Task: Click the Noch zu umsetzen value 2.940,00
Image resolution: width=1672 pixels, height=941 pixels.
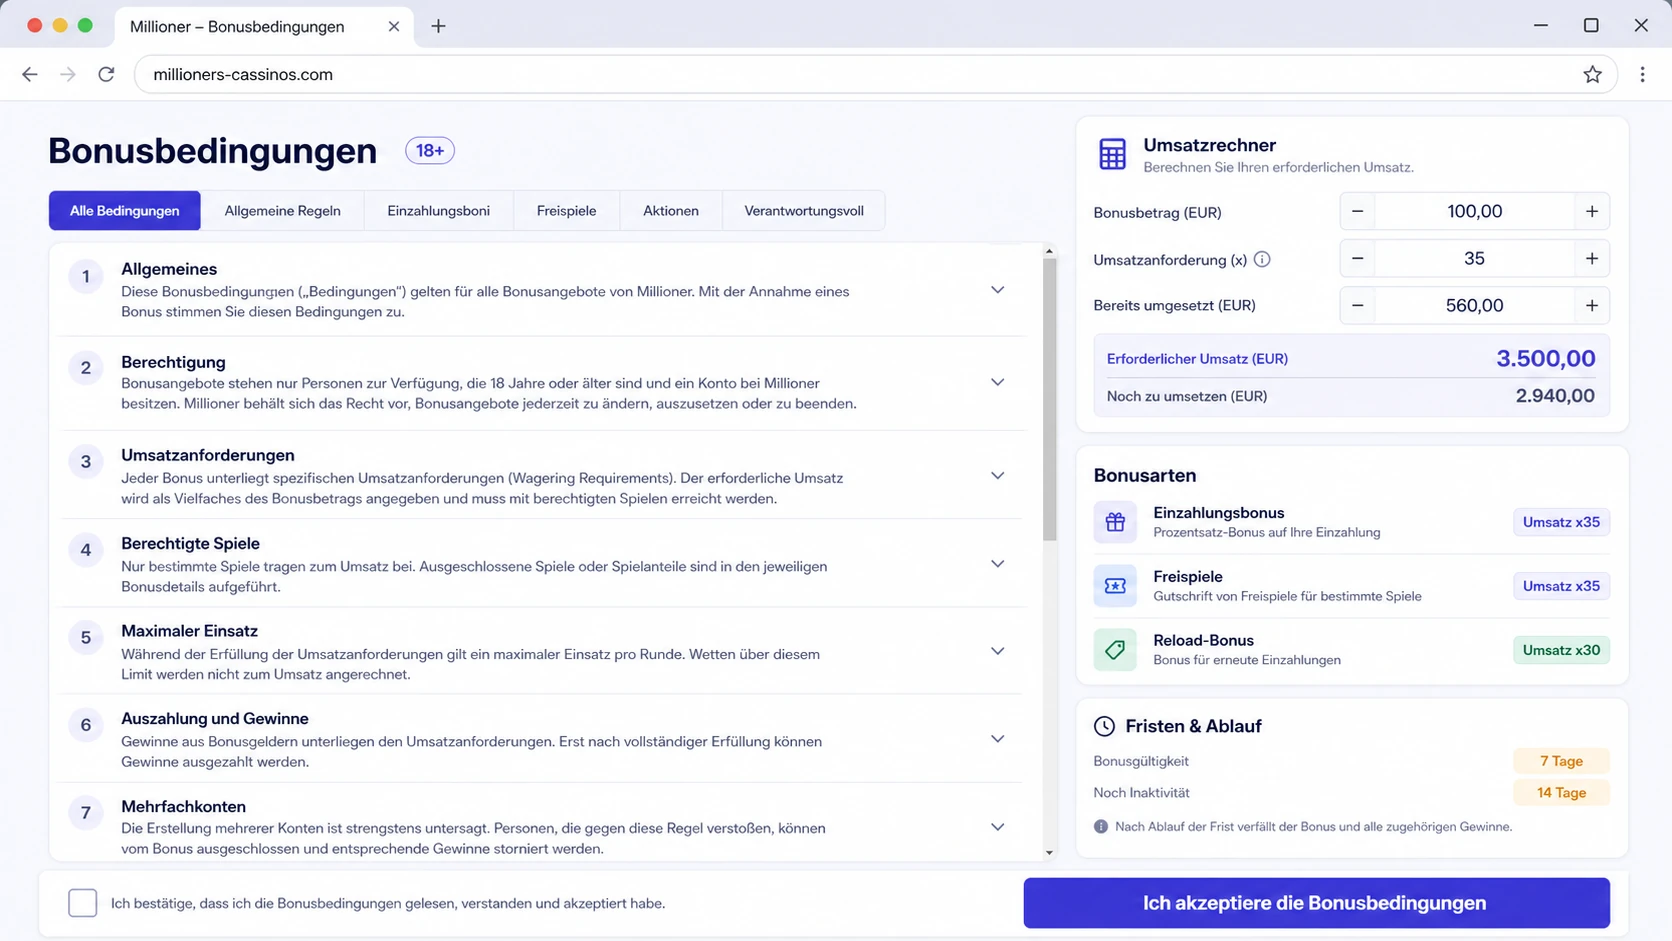Action: click(x=1555, y=396)
